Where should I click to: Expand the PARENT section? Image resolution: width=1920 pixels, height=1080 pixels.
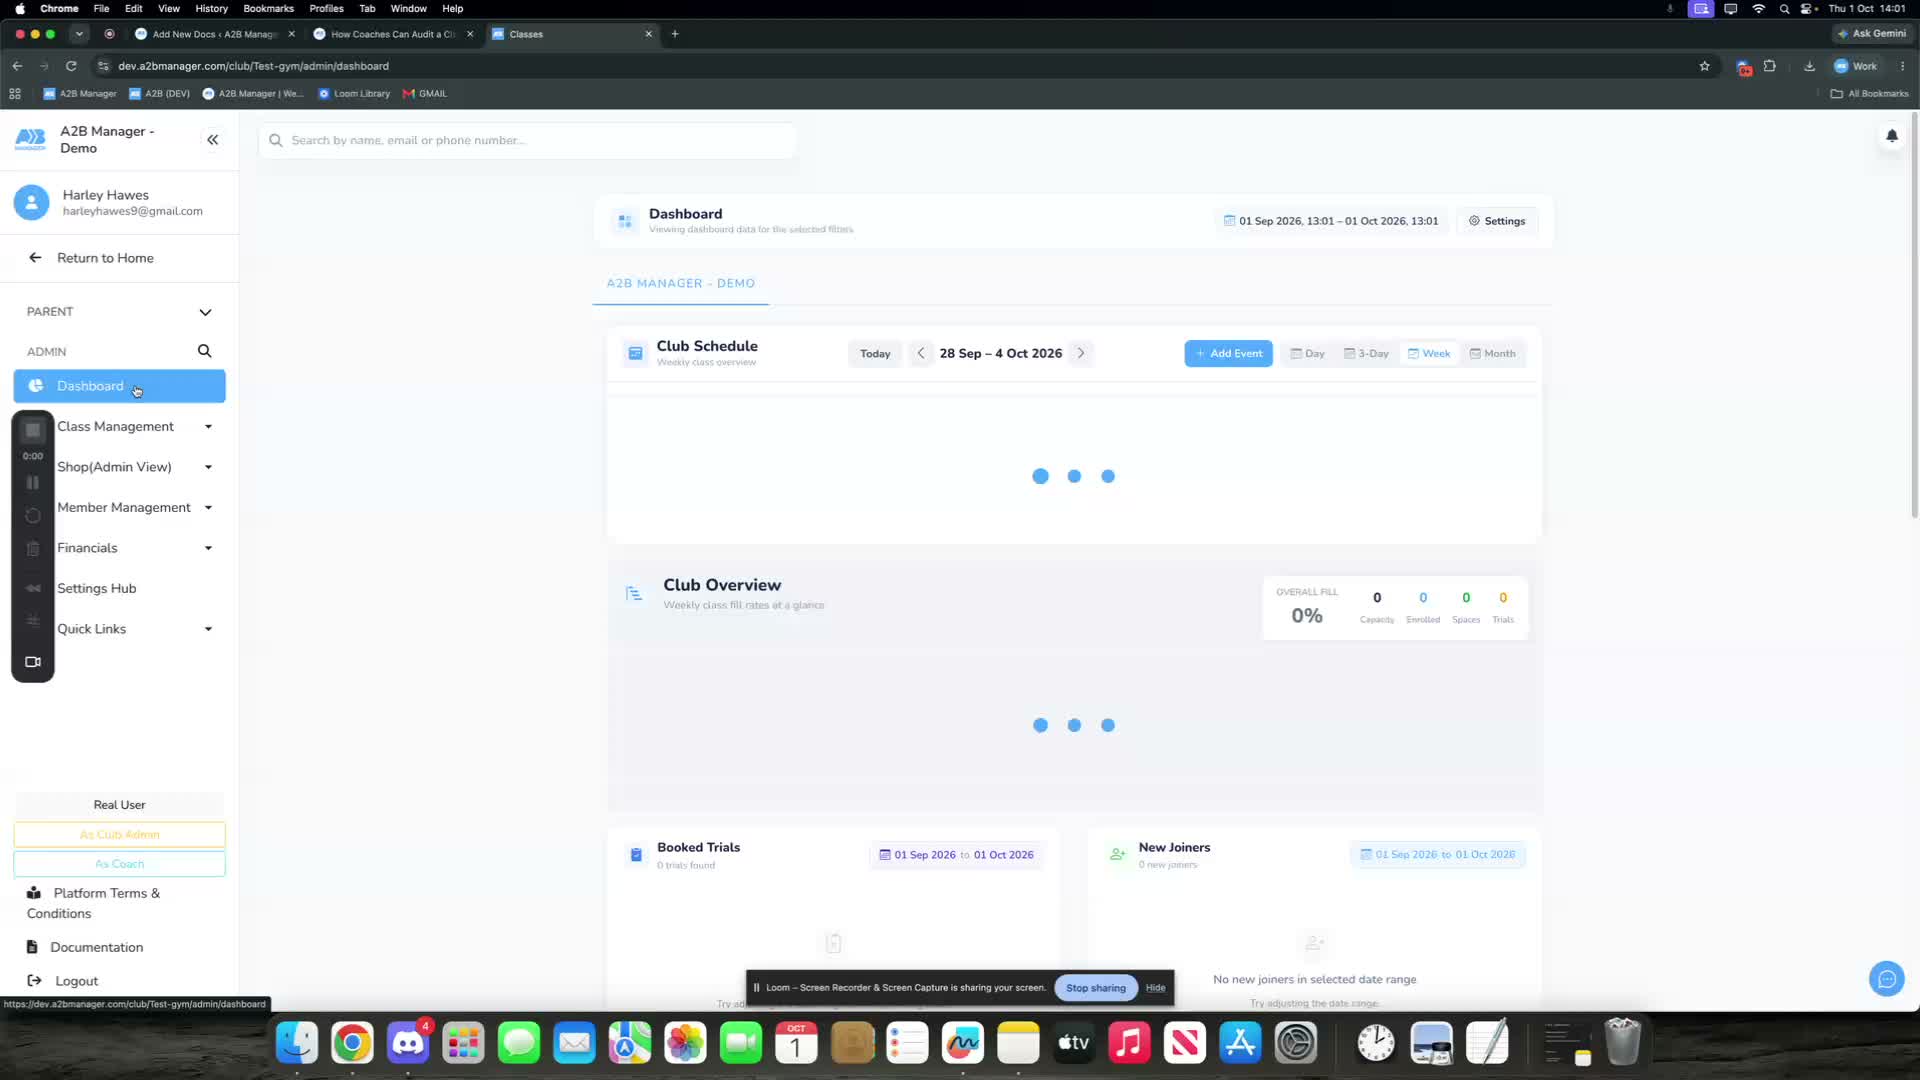(x=119, y=312)
